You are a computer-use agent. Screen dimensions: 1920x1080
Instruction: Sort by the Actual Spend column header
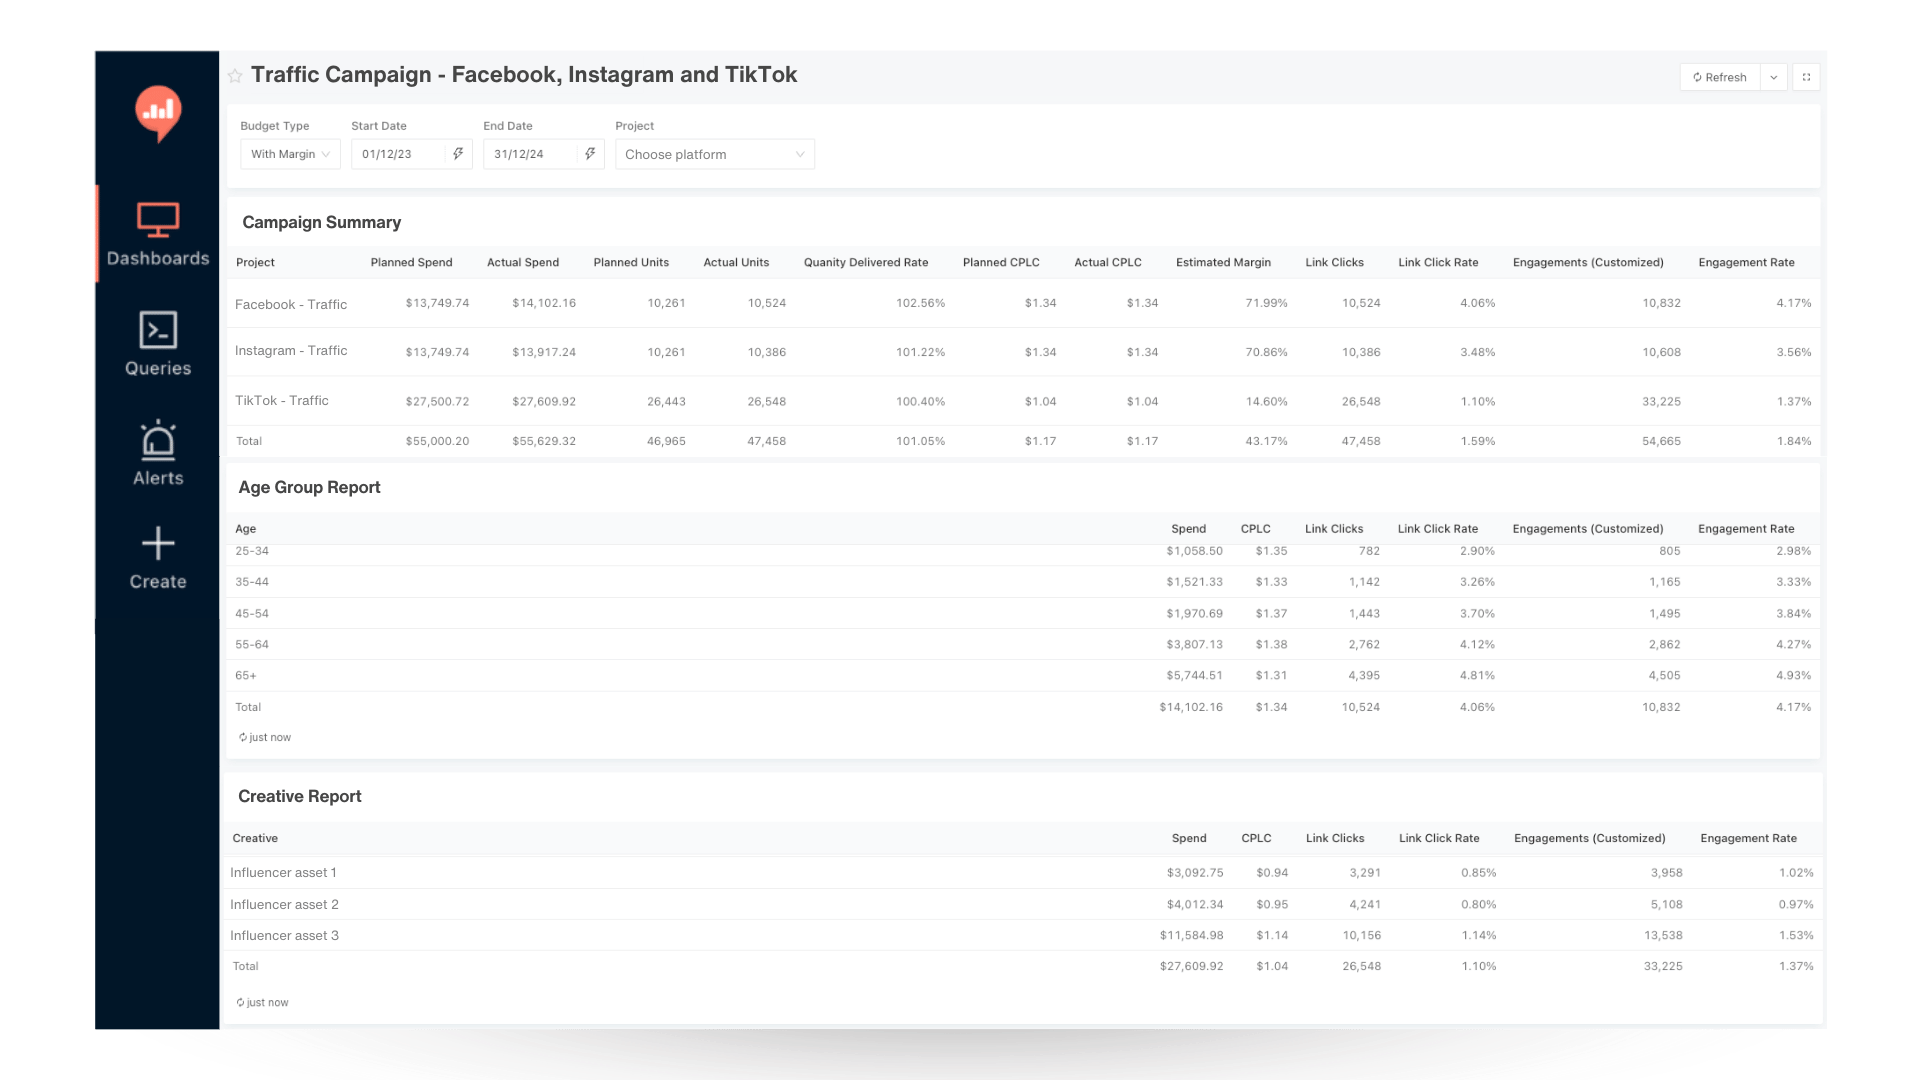click(522, 262)
